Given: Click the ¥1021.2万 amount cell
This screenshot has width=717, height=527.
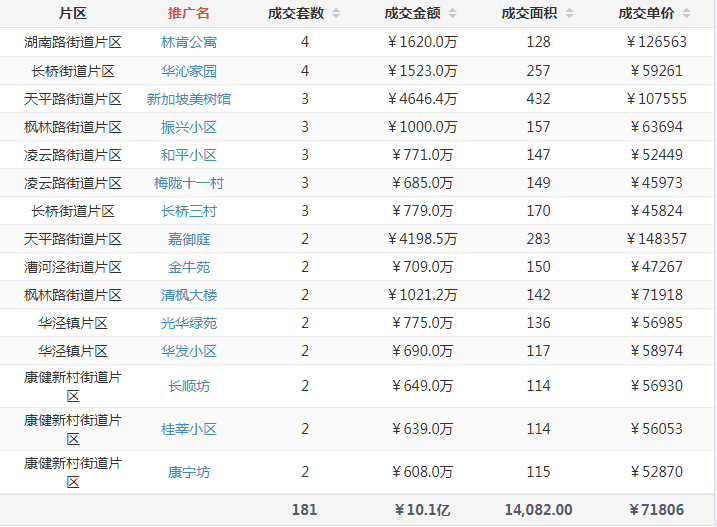Looking at the screenshot, I should (x=422, y=295).
